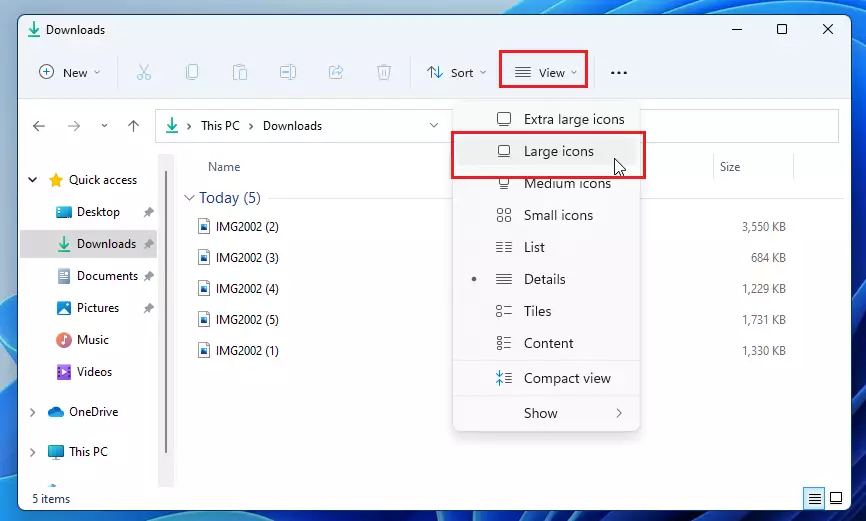
Task: Maximize the Downloads window
Action: [x=781, y=29]
